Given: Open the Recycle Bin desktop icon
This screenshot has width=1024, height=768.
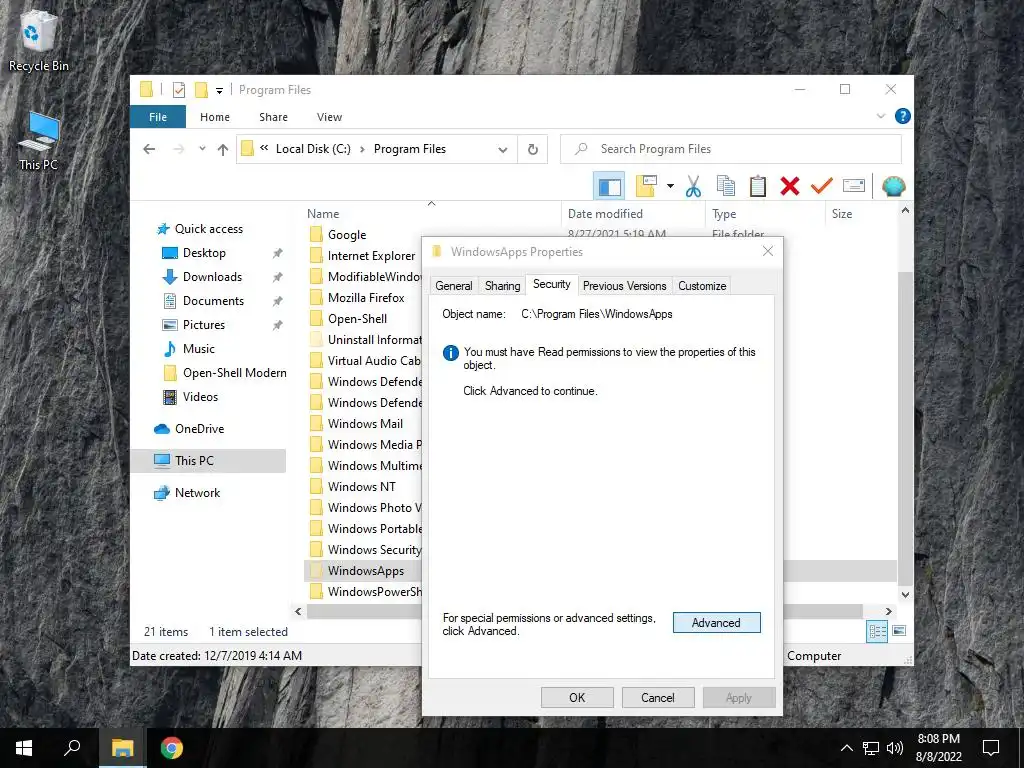Looking at the screenshot, I should coord(39,40).
